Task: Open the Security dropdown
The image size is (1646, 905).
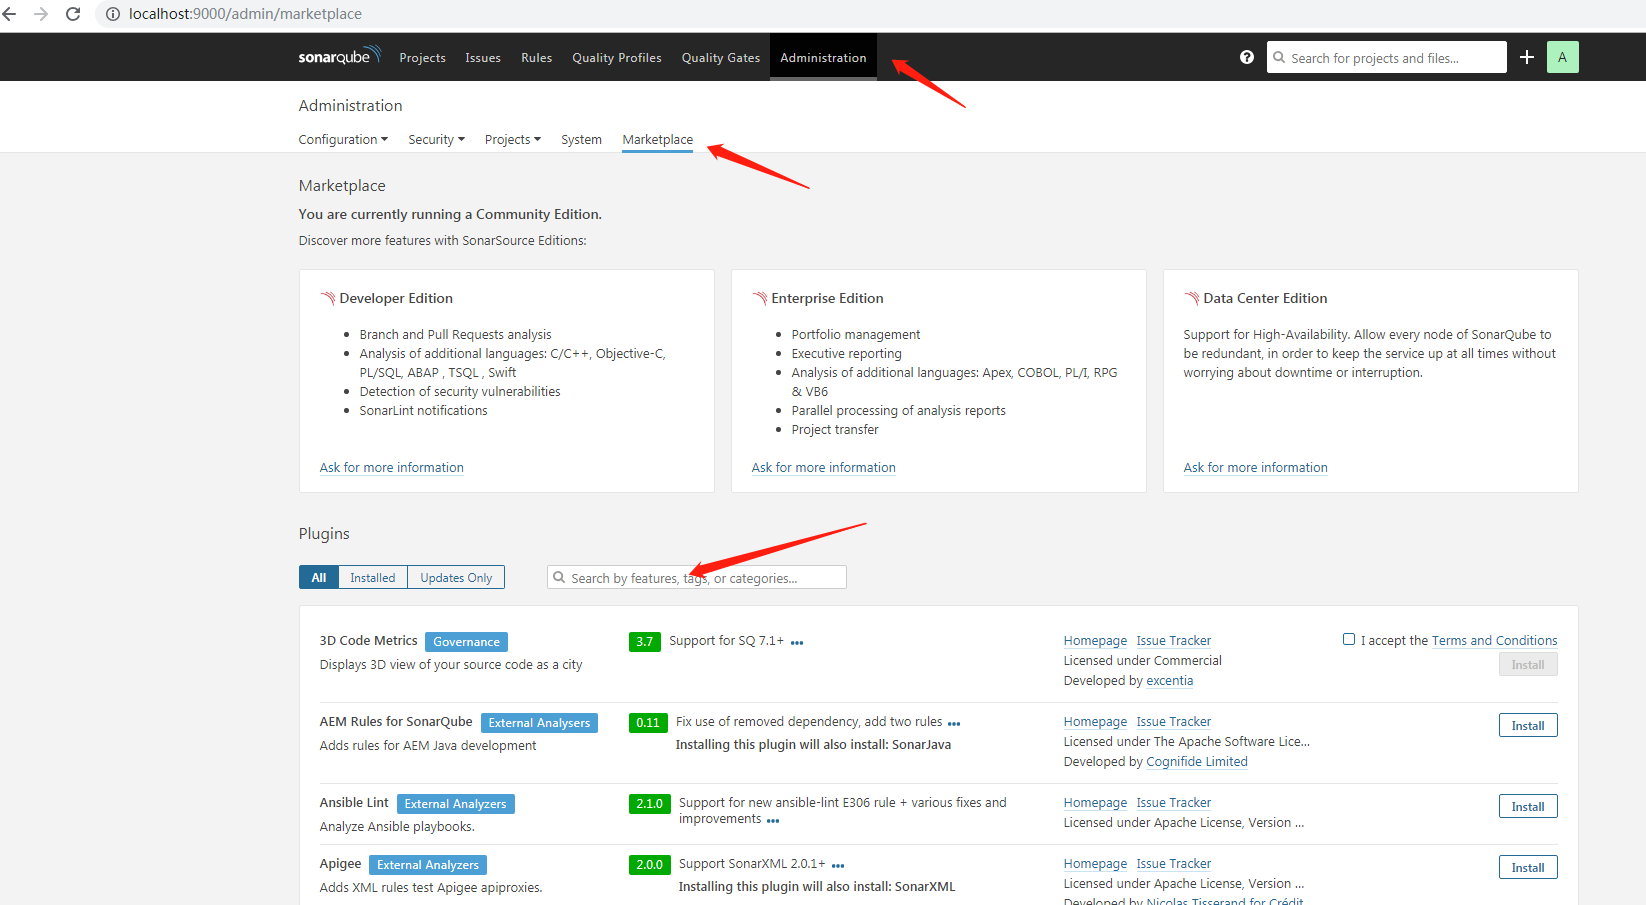Action: pyautogui.click(x=436, y=139)
